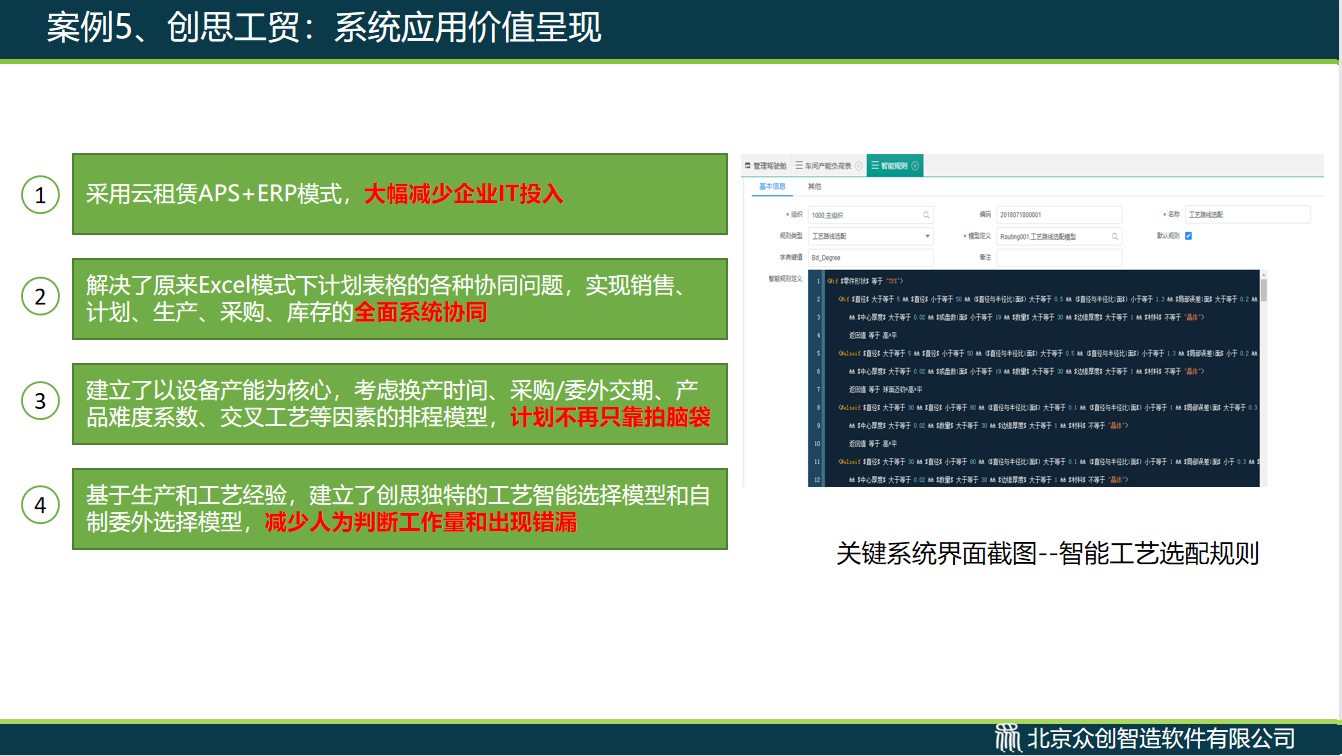1342x756 pixels.
Task: Open the 其他 sub-tab
Action: [814, 186]
